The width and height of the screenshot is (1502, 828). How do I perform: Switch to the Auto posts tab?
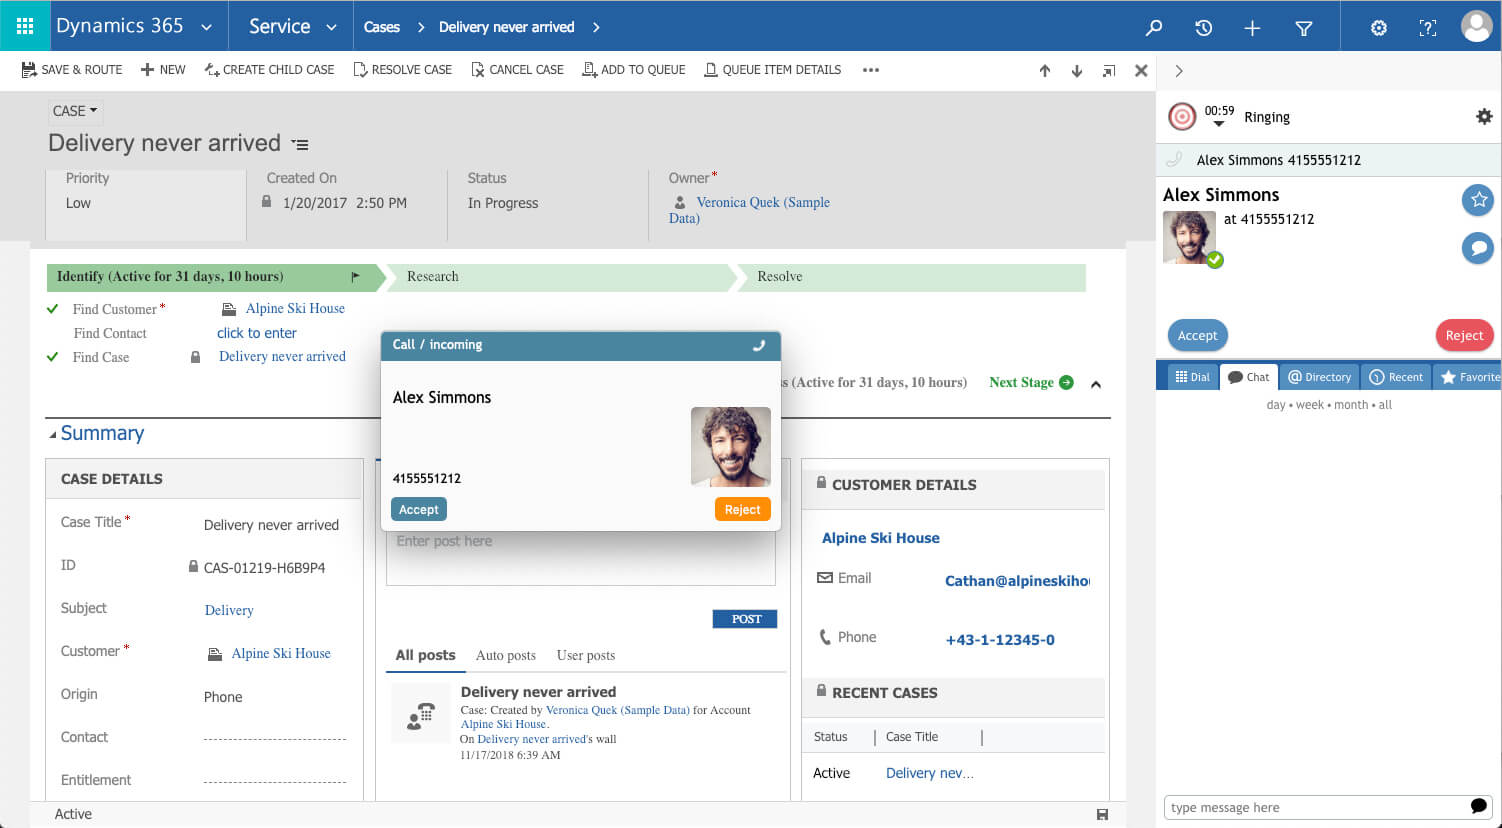(x=505, y=655)
